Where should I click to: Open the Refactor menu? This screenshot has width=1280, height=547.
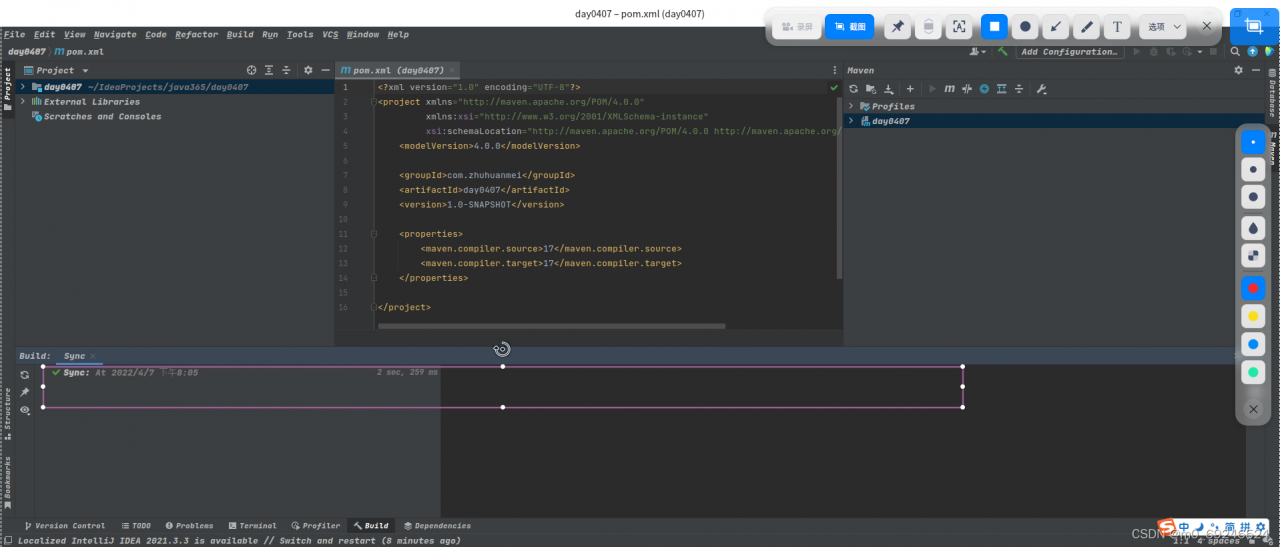(196, 34)
